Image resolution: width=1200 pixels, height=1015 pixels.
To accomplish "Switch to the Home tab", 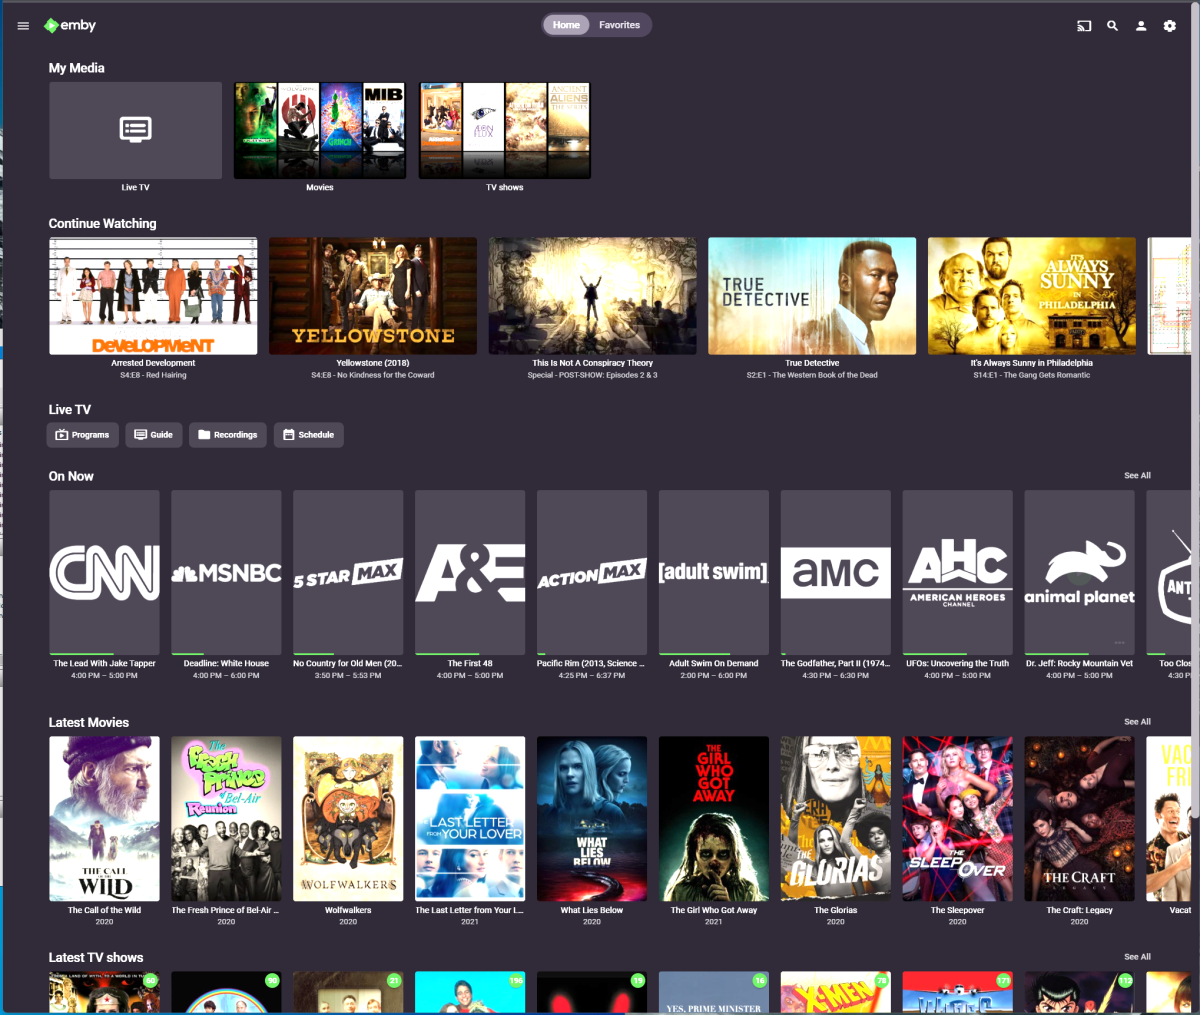I will click(x=566, y=25).
